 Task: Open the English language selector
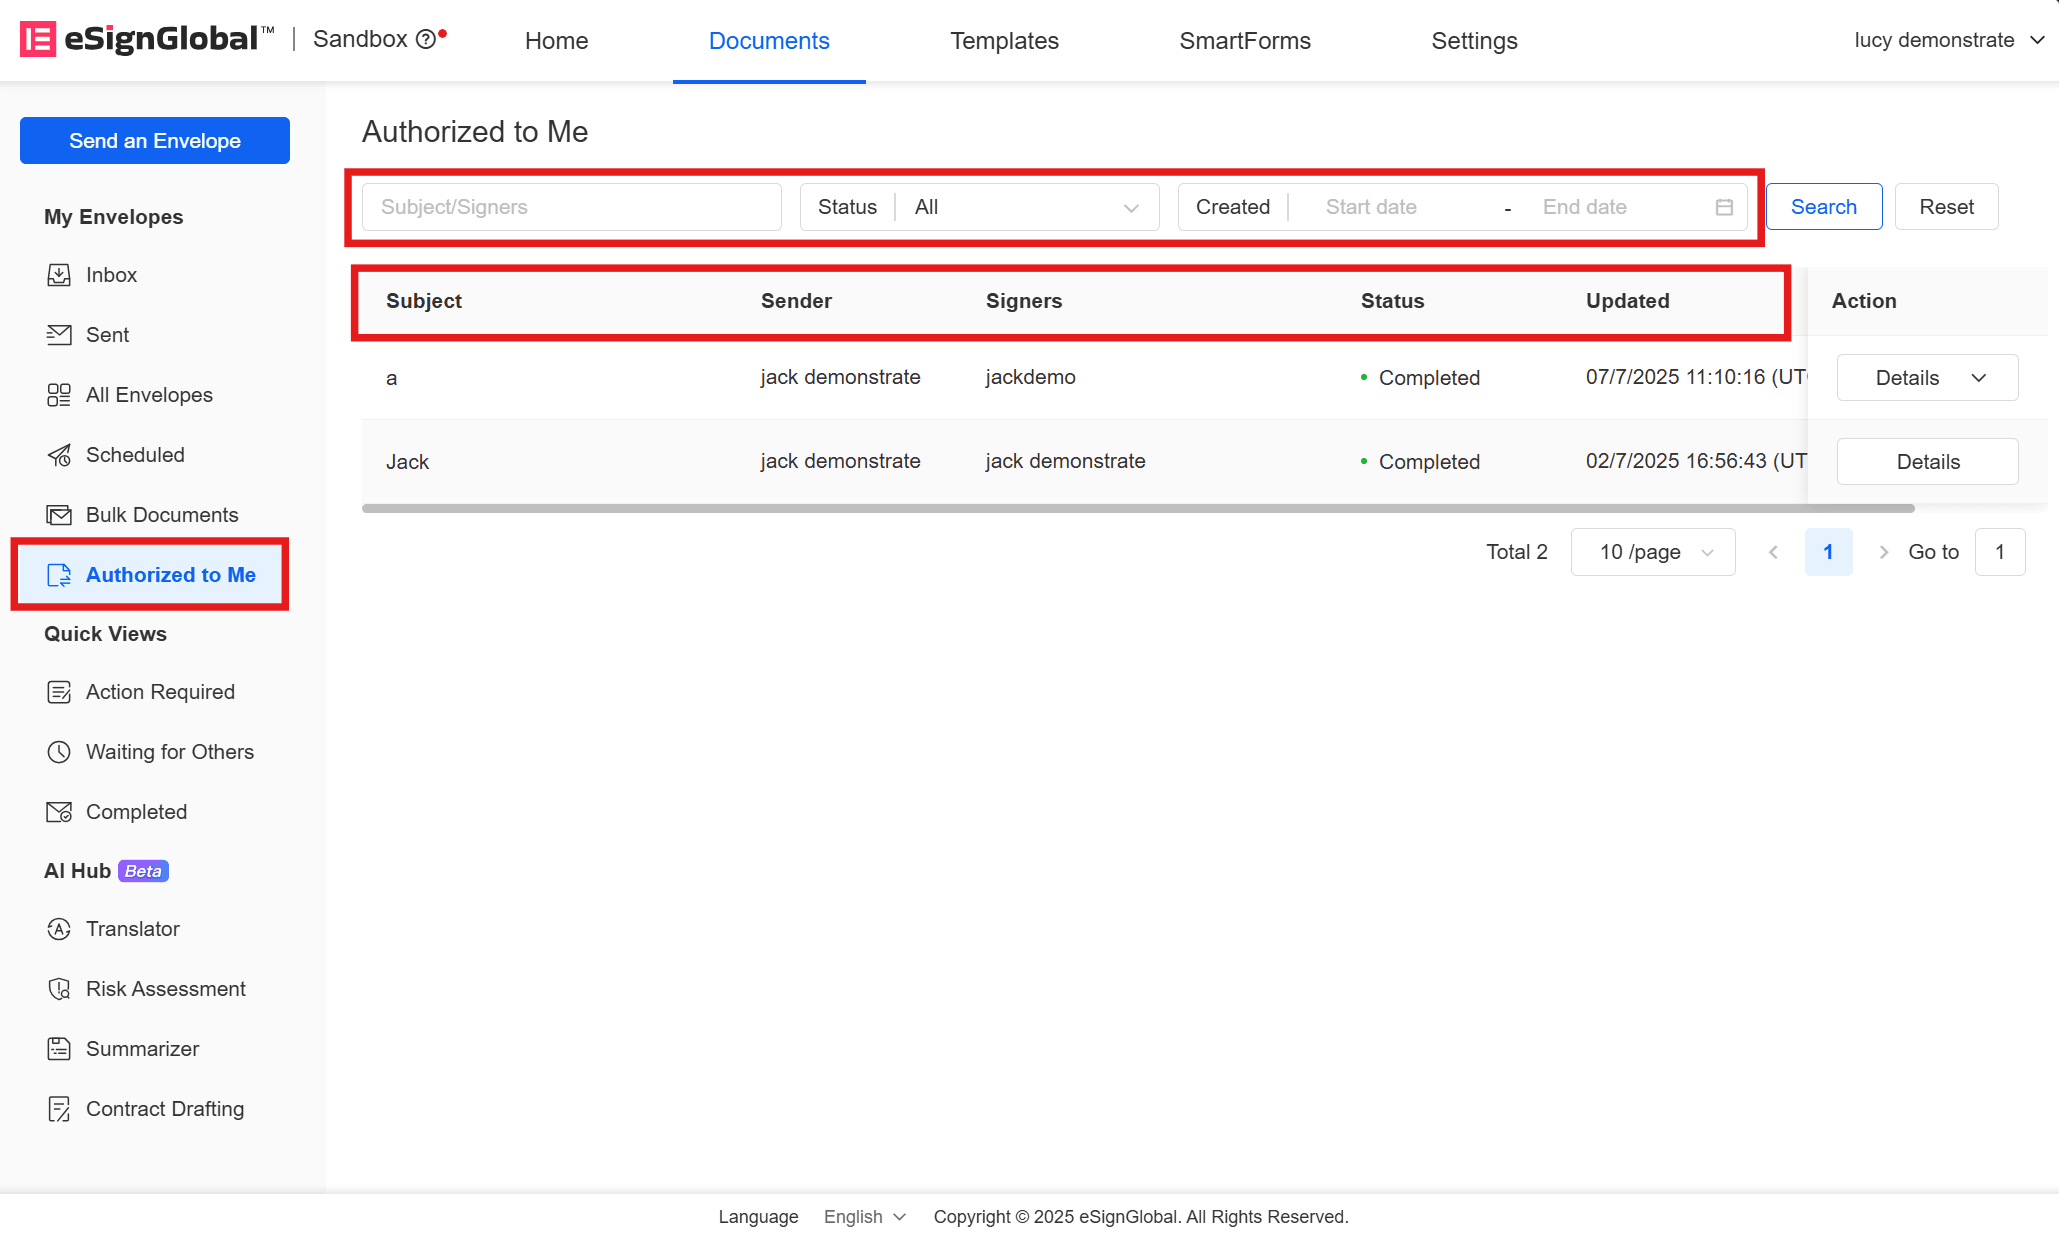coord(864,1217)
